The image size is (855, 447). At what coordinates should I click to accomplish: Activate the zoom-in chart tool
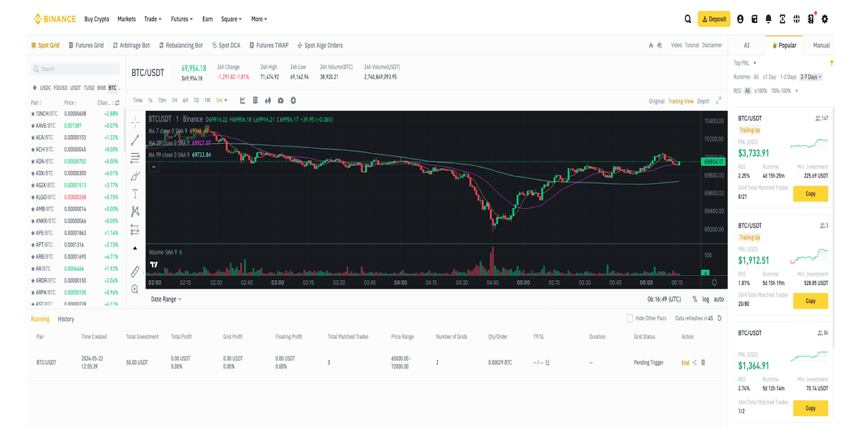point(135,289)
